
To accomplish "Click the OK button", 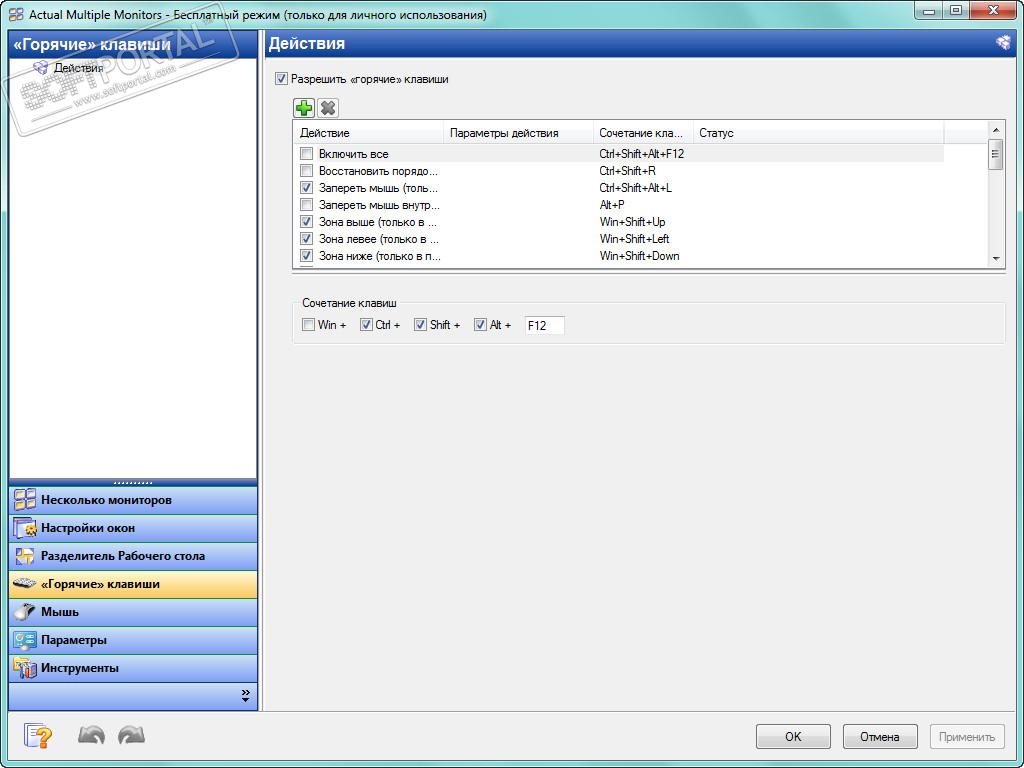I will tap(793, 737).
